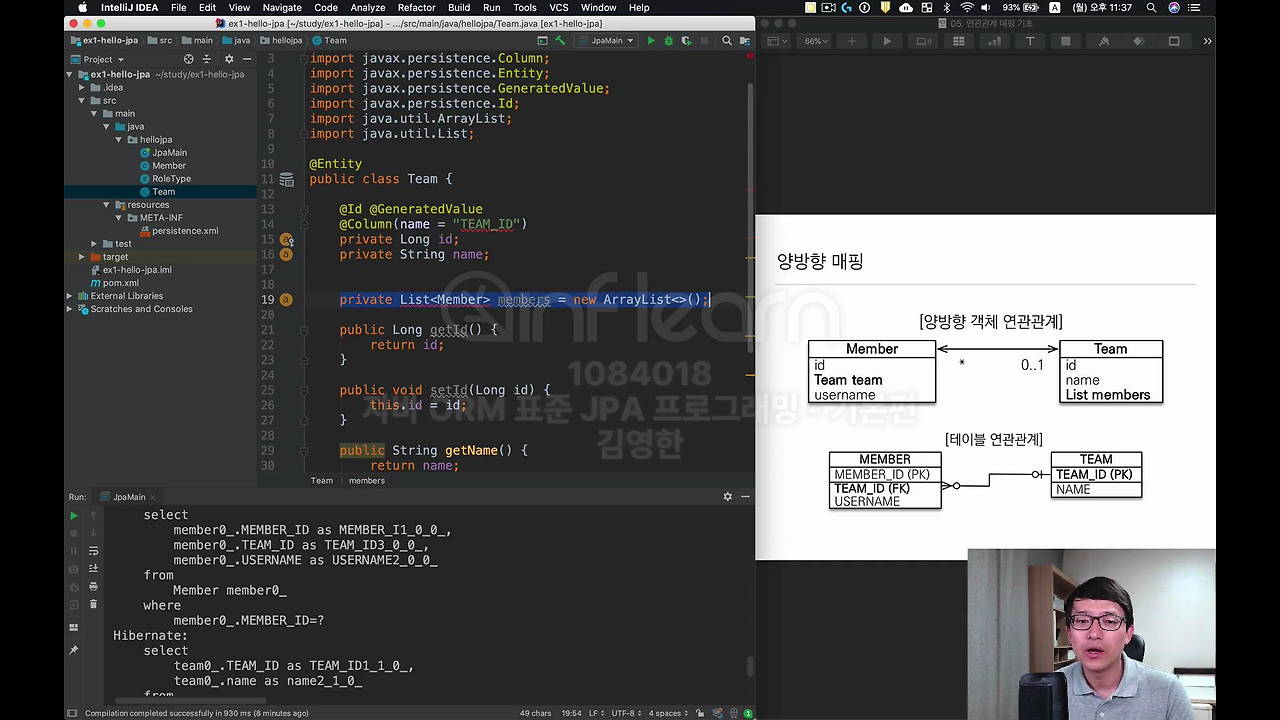This screenshot has width=1280, height=720.
Task: Open pom.xml in project tree
Action: click(120, 283)
